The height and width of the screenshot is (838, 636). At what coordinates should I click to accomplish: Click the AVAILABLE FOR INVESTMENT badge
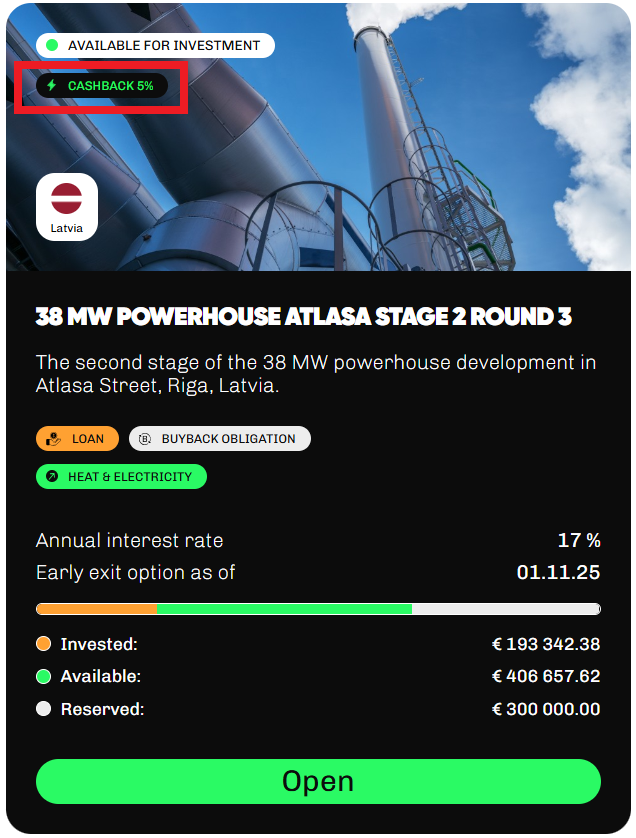(155, 45)
